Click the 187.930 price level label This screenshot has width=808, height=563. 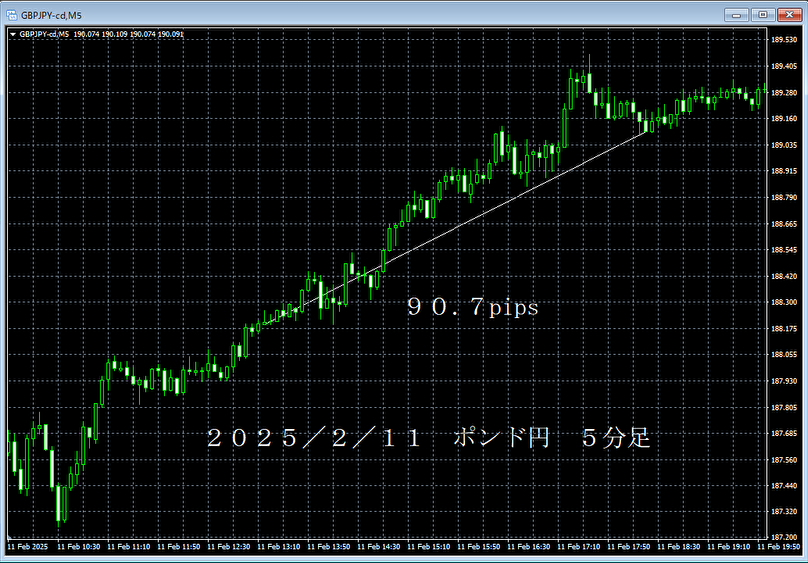point(784,381)
